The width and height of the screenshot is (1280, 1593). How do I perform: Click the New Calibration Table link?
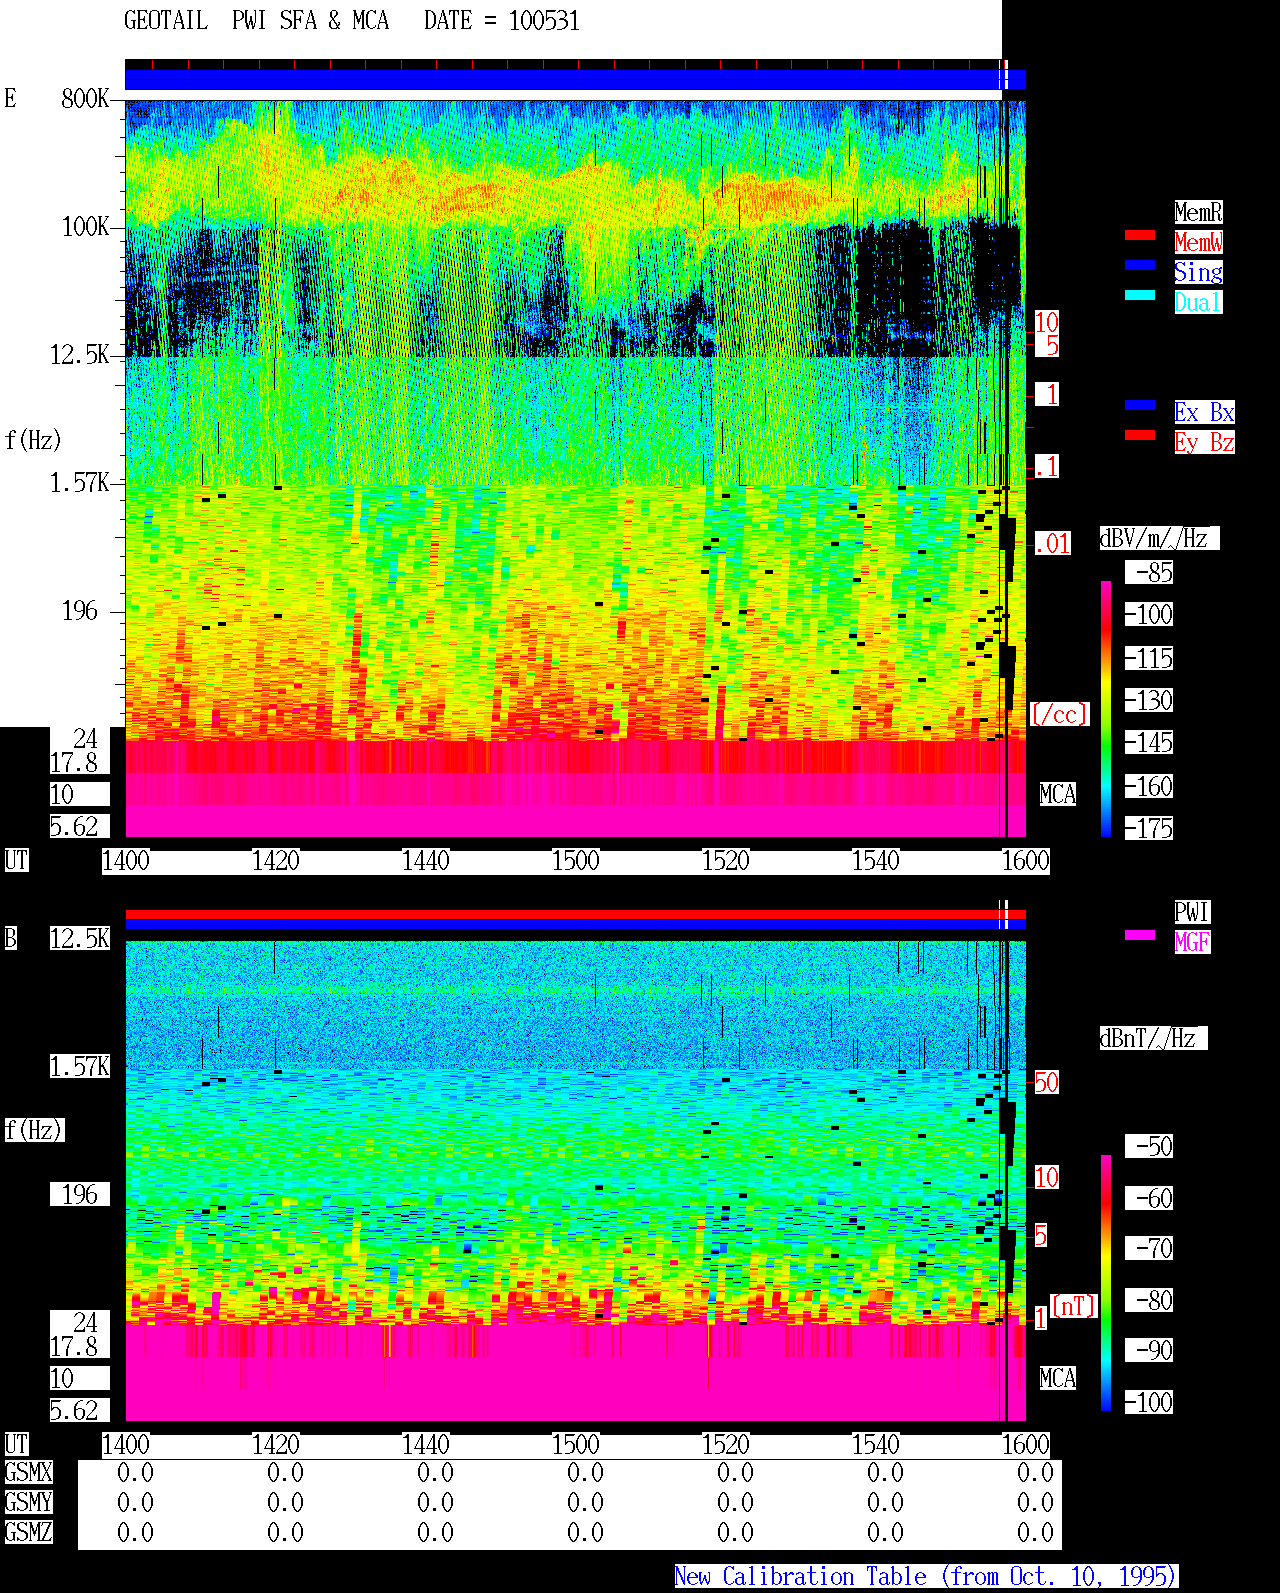pyautogui.click(x=926, y=1577)
